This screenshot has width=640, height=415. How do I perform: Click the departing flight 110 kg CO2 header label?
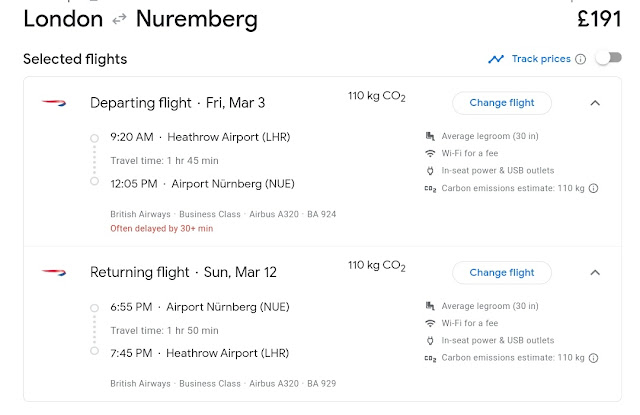(x=377, y=97)
